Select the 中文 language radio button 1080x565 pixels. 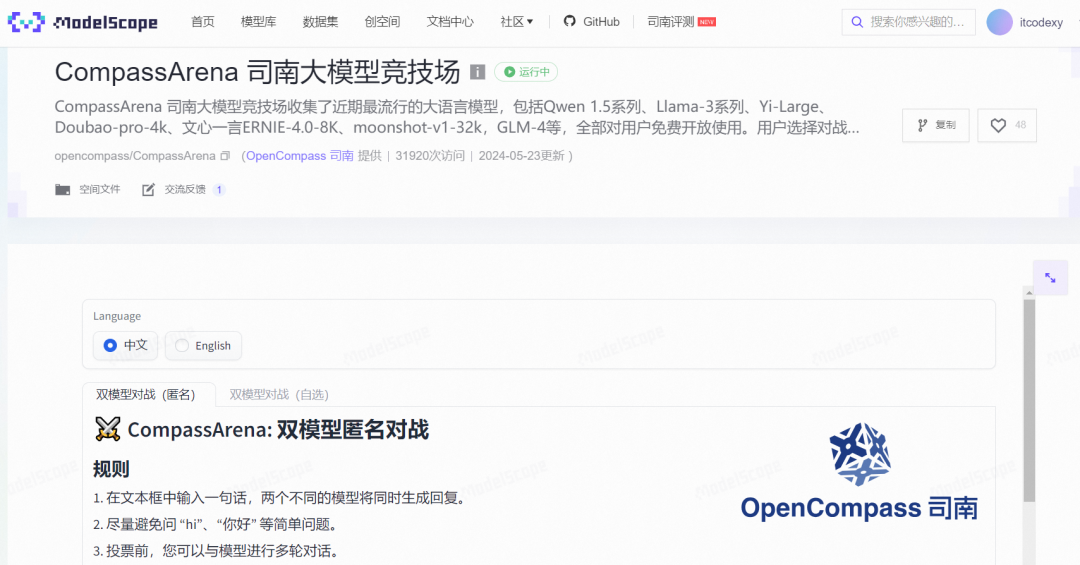pos(125,345)
